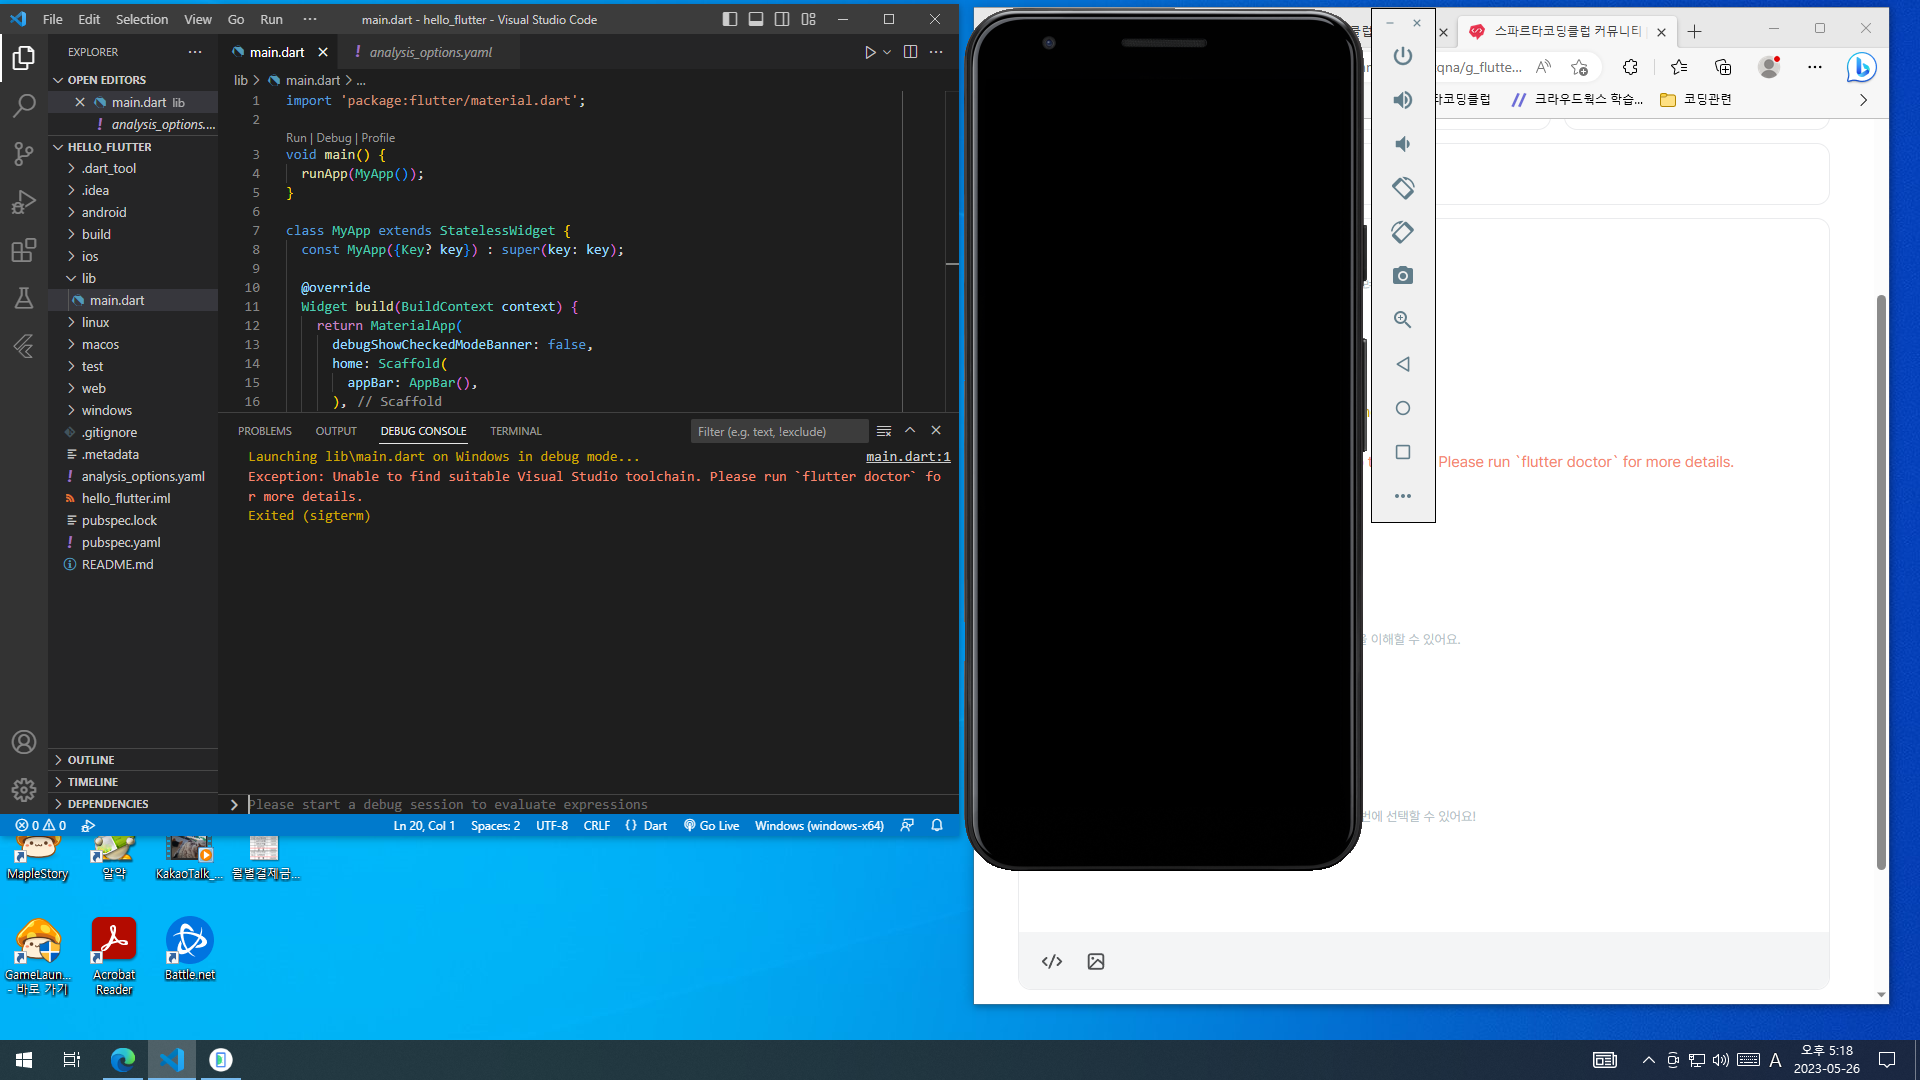Screen dimensions: 1920x1080
Task: Insert image in browser editor
Action: tap(1096, 961)
